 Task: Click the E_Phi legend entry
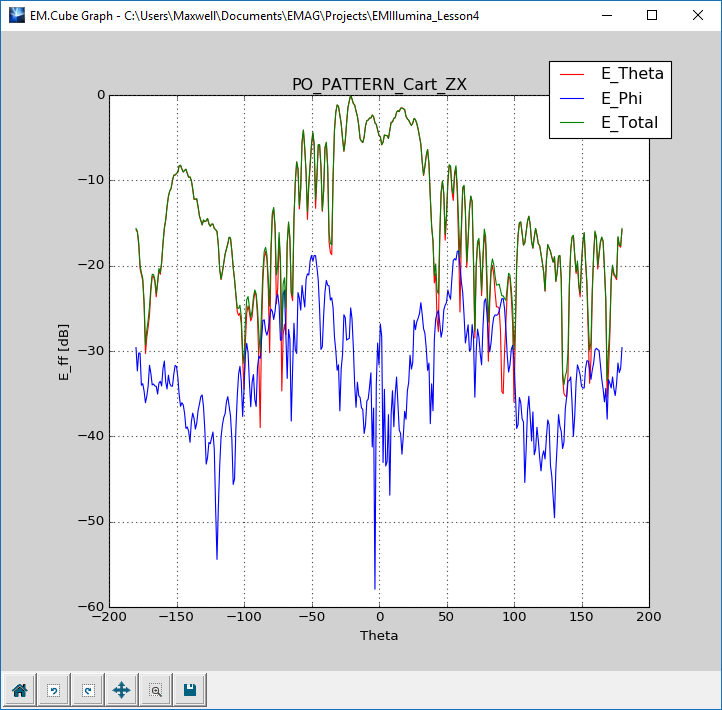622,98
